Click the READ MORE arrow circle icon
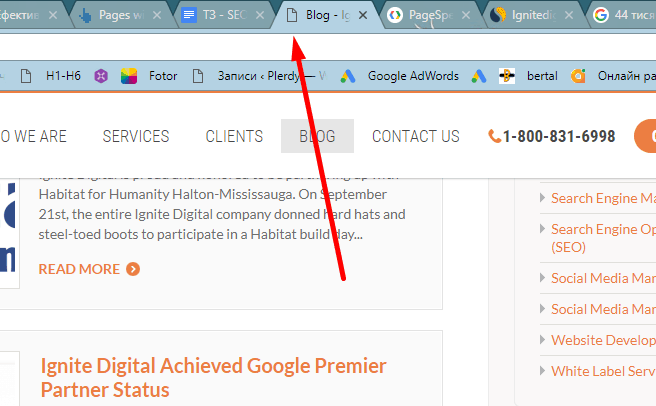Screen dimensions: 656x406 [x=133, y=269]
